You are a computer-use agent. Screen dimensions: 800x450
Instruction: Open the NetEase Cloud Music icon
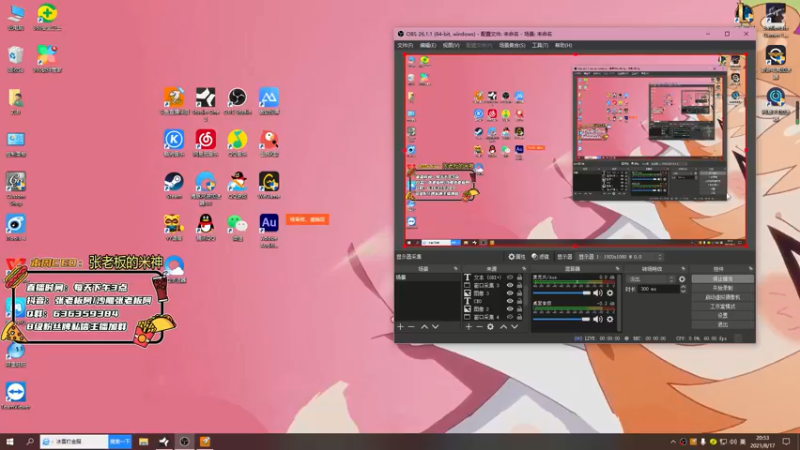click(x=205, y=143)
